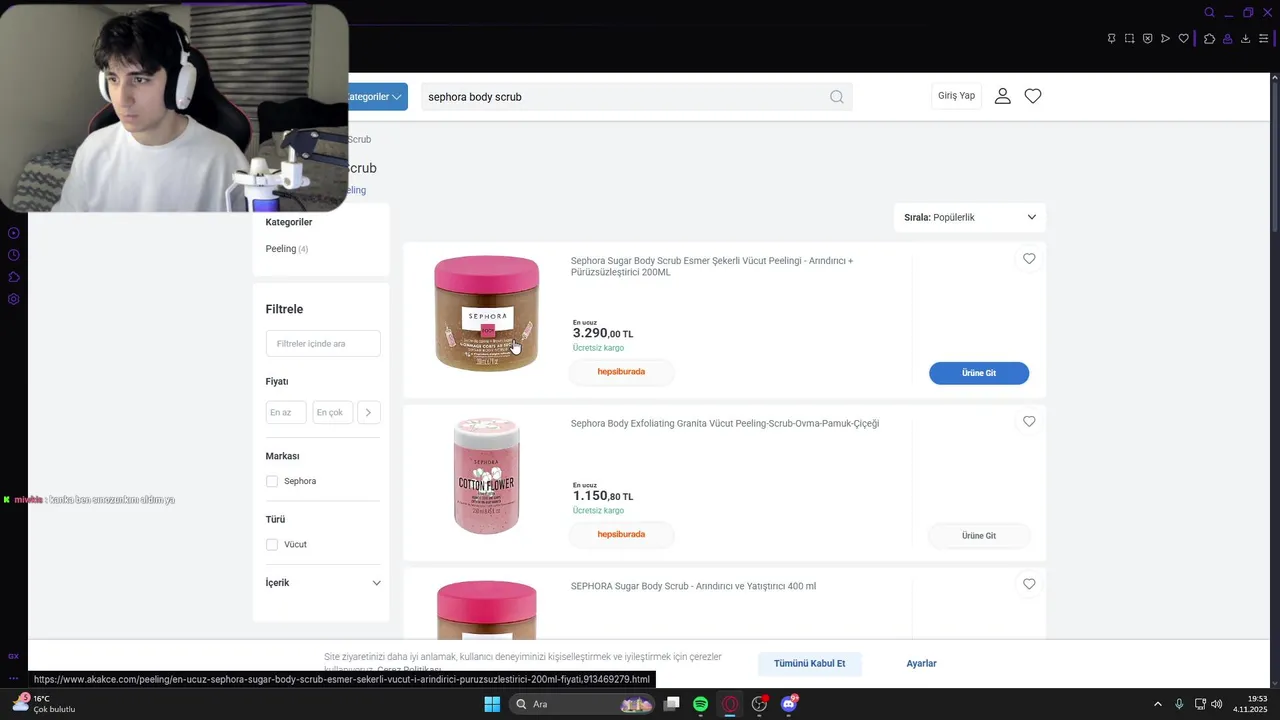The height and width of the screenshot is (720, 1280).
Task: Open Opera pinboards pin icon
Action: [x=1111, y=39]
